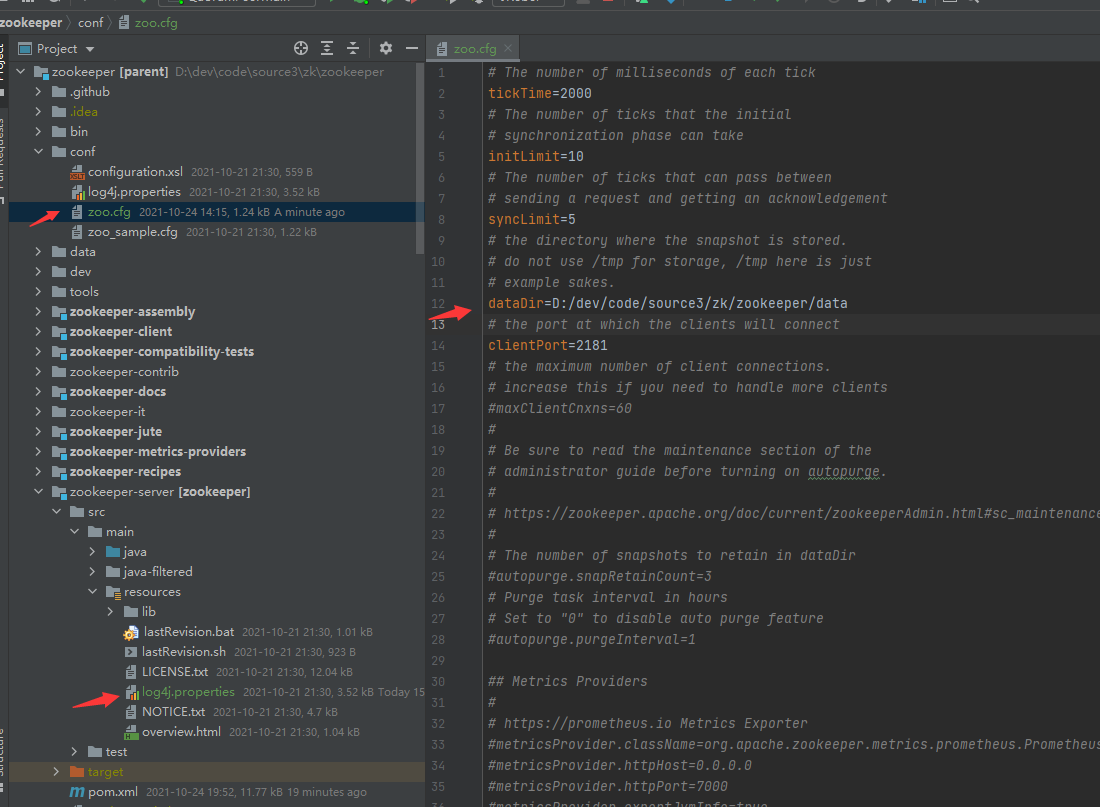Viewport: 1100px width, 807px height.
Task: Click the #metricsProvider.httpPort=7000 line
Action: (608, 787)
